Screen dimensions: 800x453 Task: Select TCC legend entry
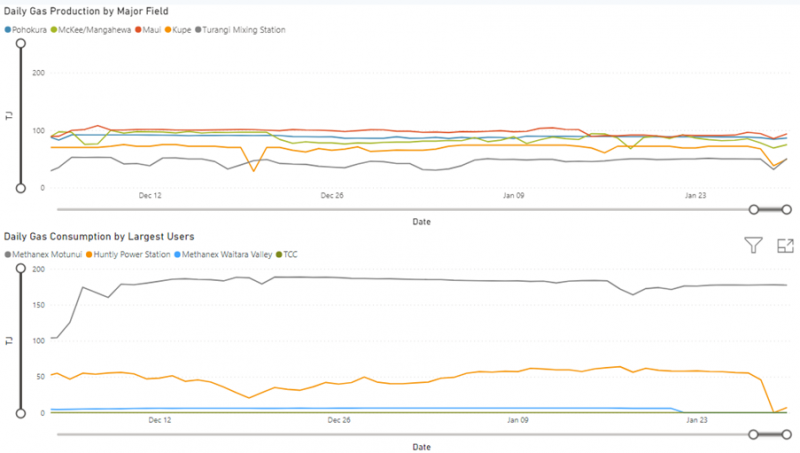click(x=288, y=254)
